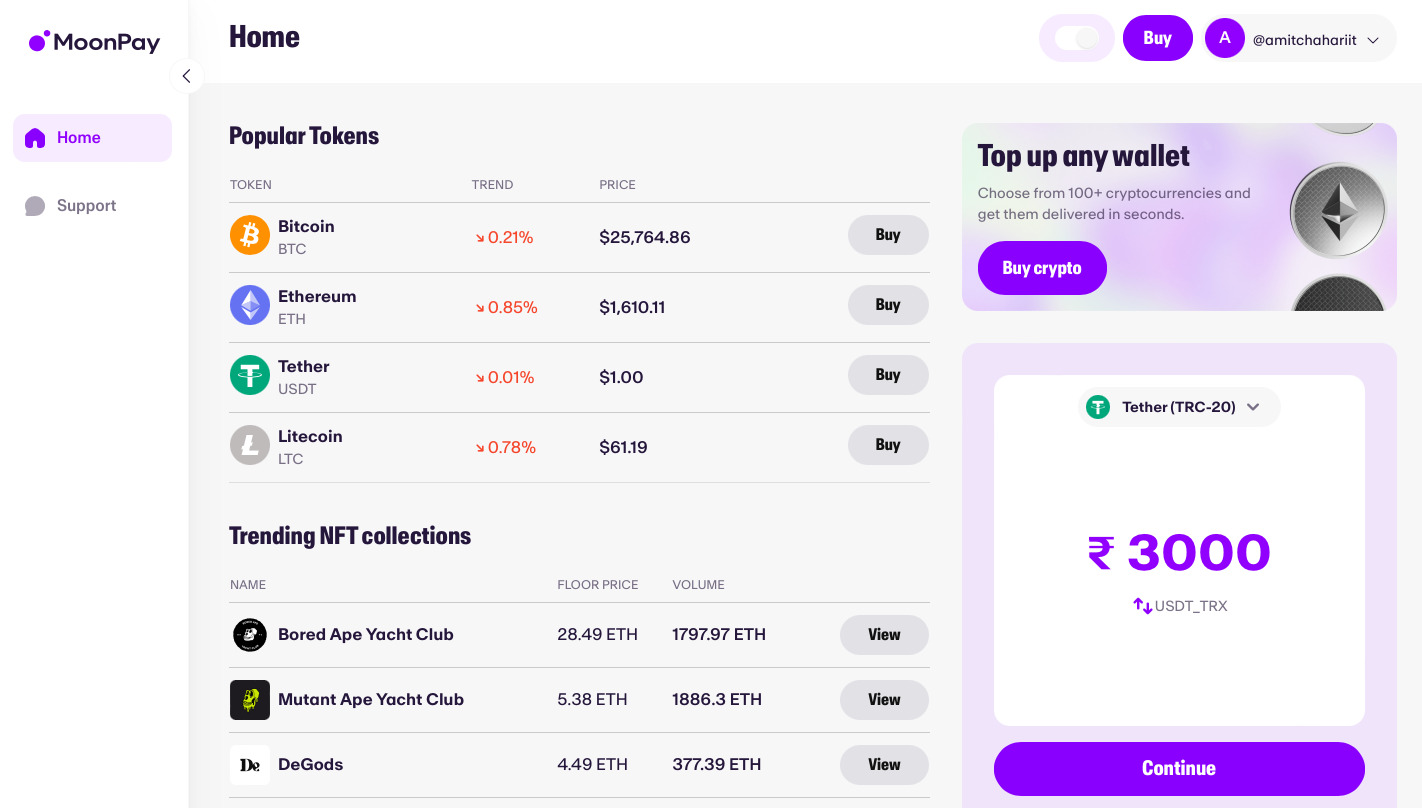Click the purple A avatar icon
Viewport: 1422px width, 808px height.
(x=1224, y=37)
